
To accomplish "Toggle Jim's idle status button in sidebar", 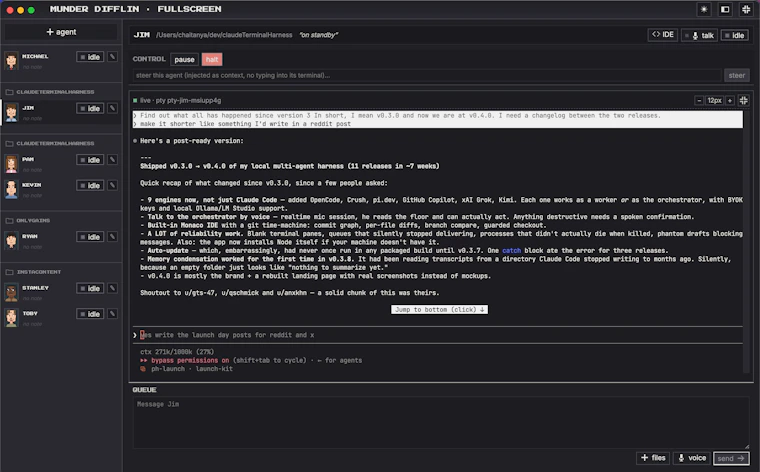I will coord(90,108).
